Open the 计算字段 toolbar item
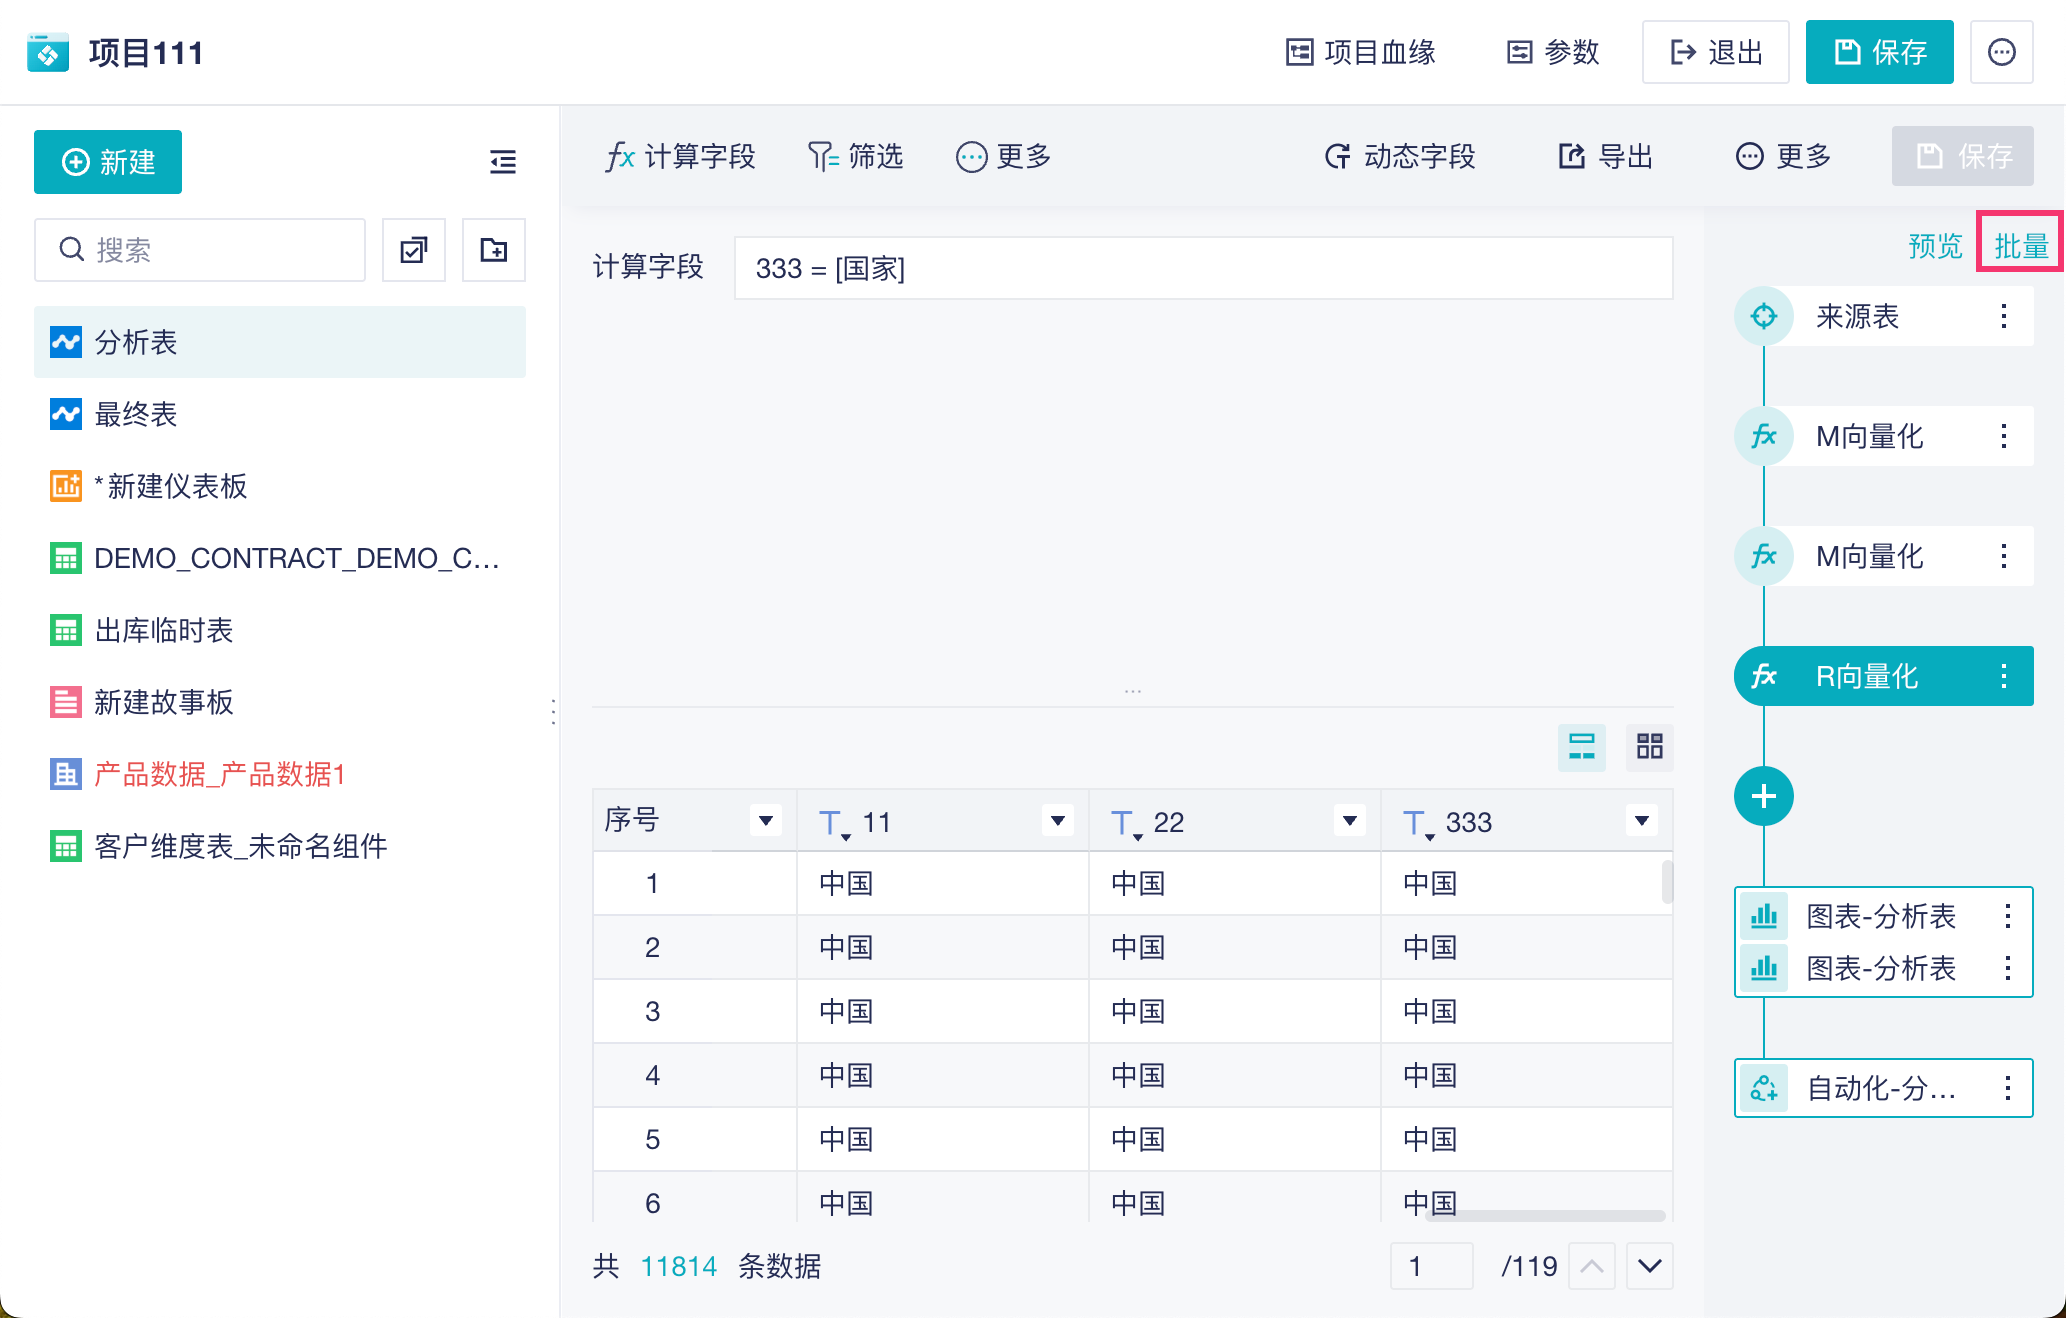Viewport: 2066px width, 1318px height. [x=680, y=156]
